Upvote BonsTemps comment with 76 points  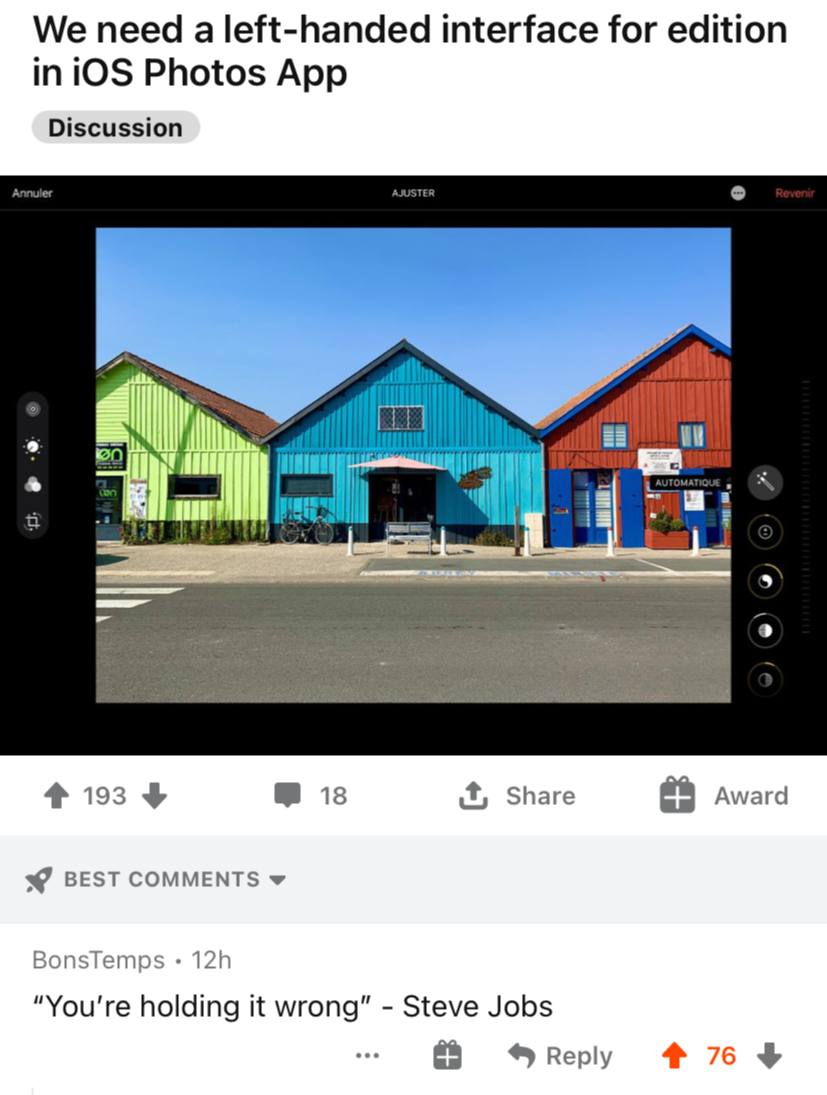(674, 1056)
